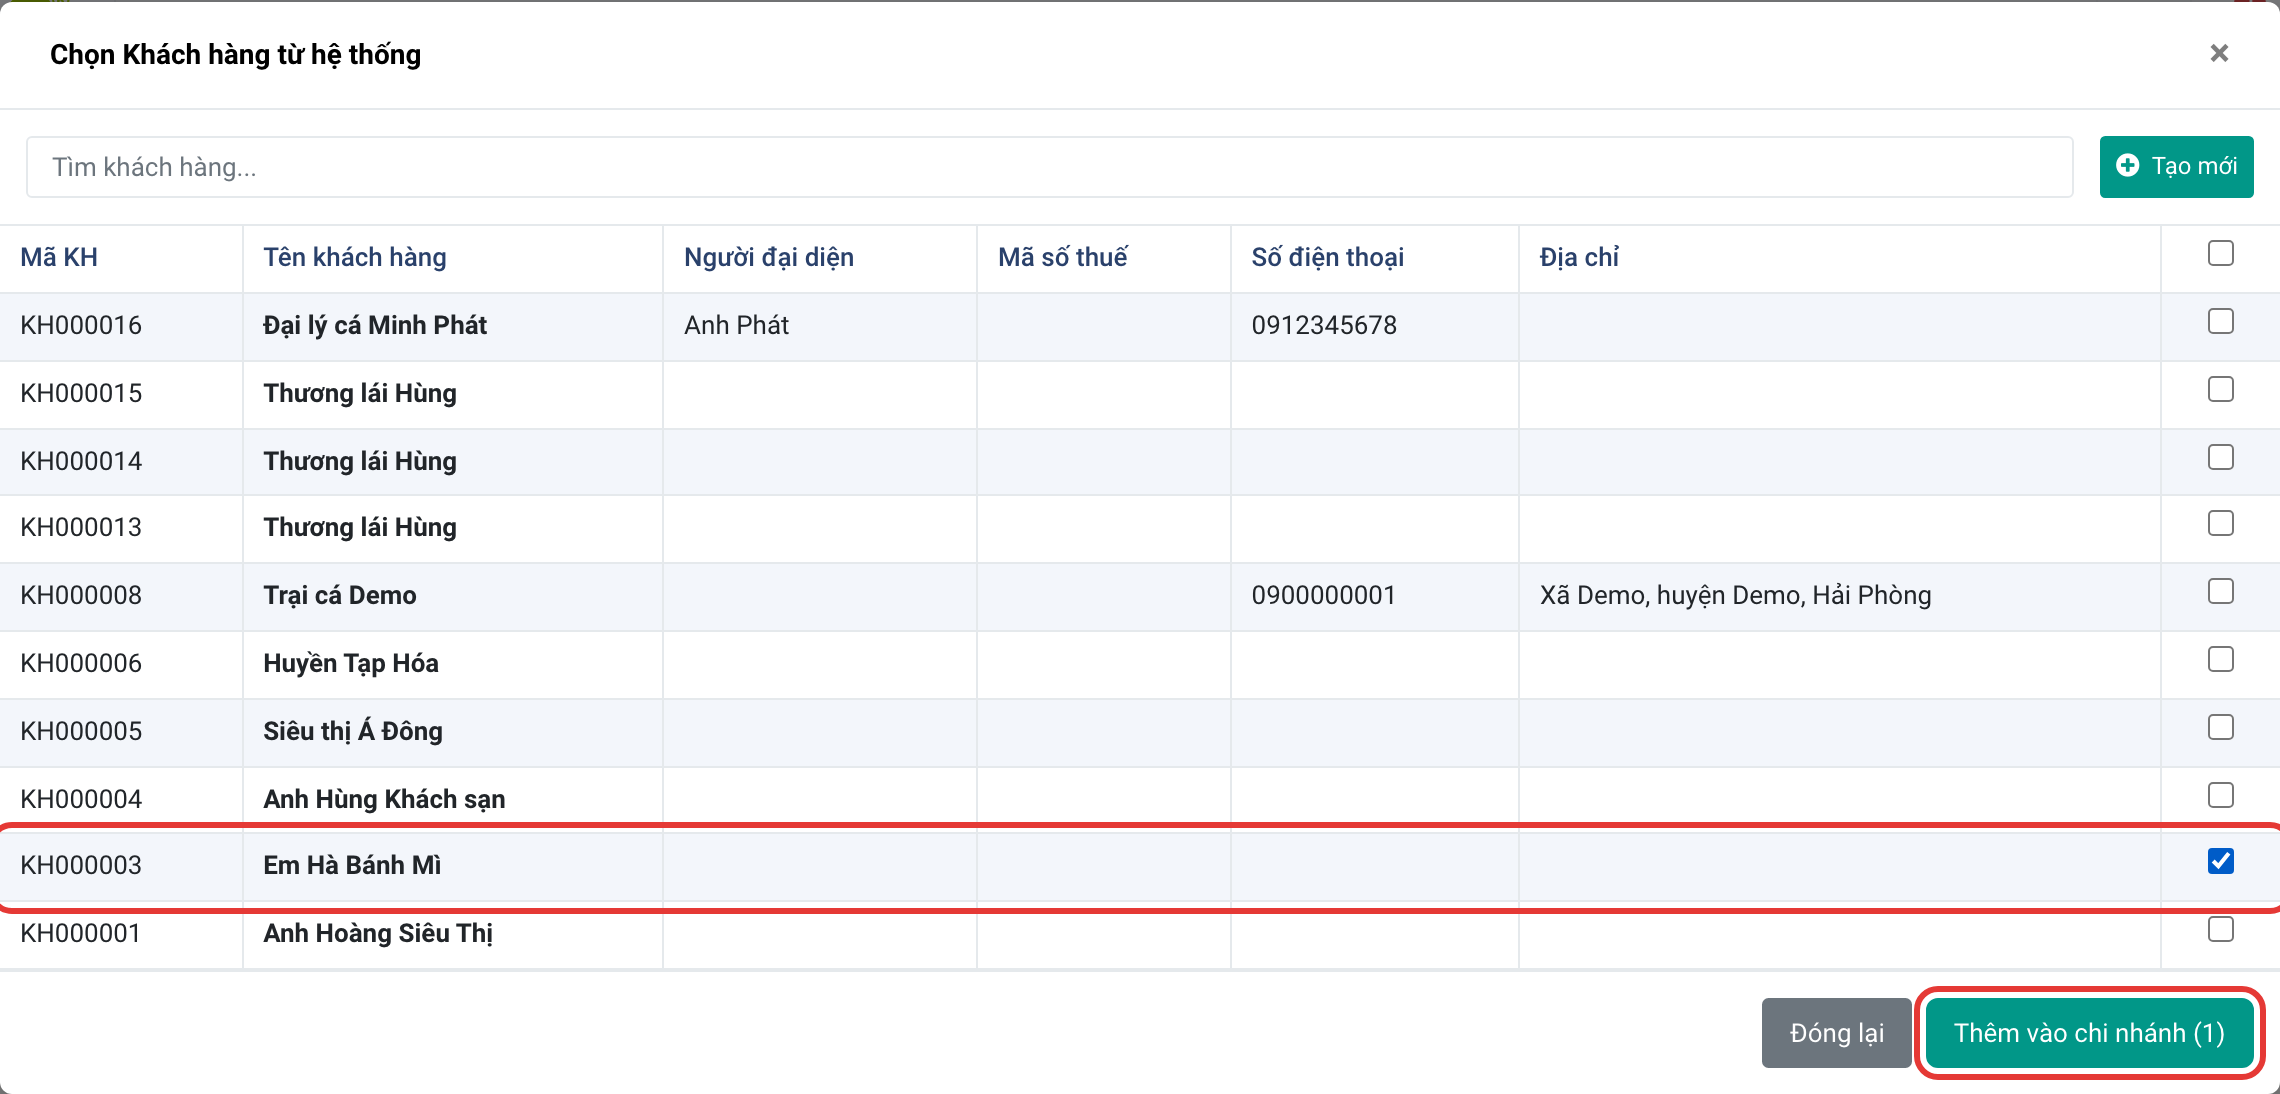
Task: Click customer name Huyền Tạp Hóa
Action: point(351,663)
